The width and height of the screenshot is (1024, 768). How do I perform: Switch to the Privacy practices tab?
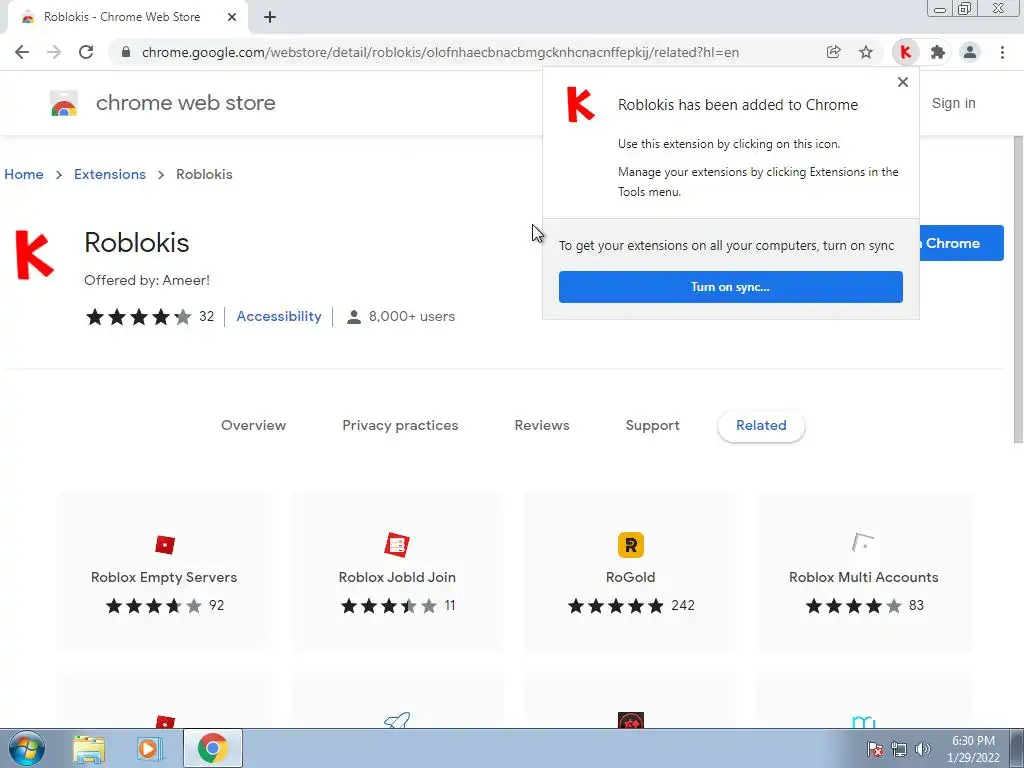[400, 425]
